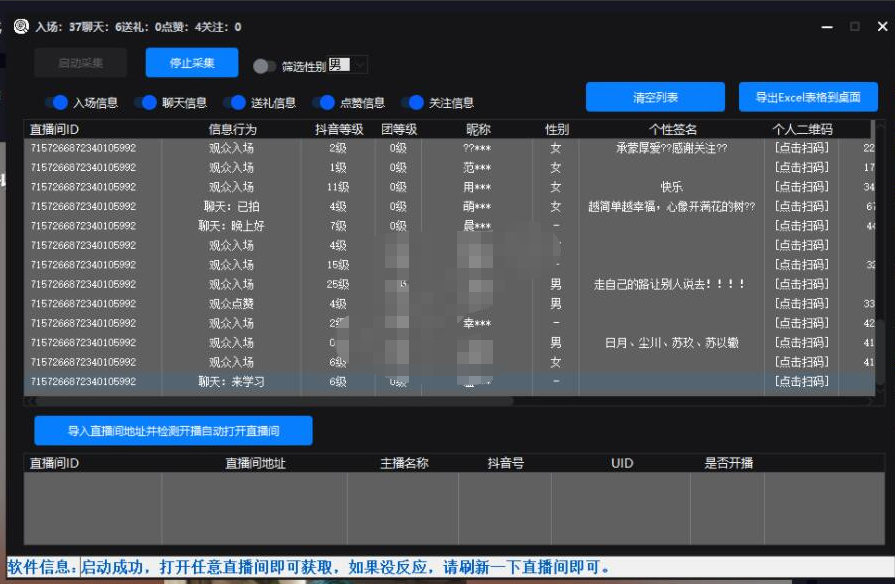This screenshot has width=895, height=584.
Task: Click the upper table's horizontal scrollbar
Action: click(270, 401)
